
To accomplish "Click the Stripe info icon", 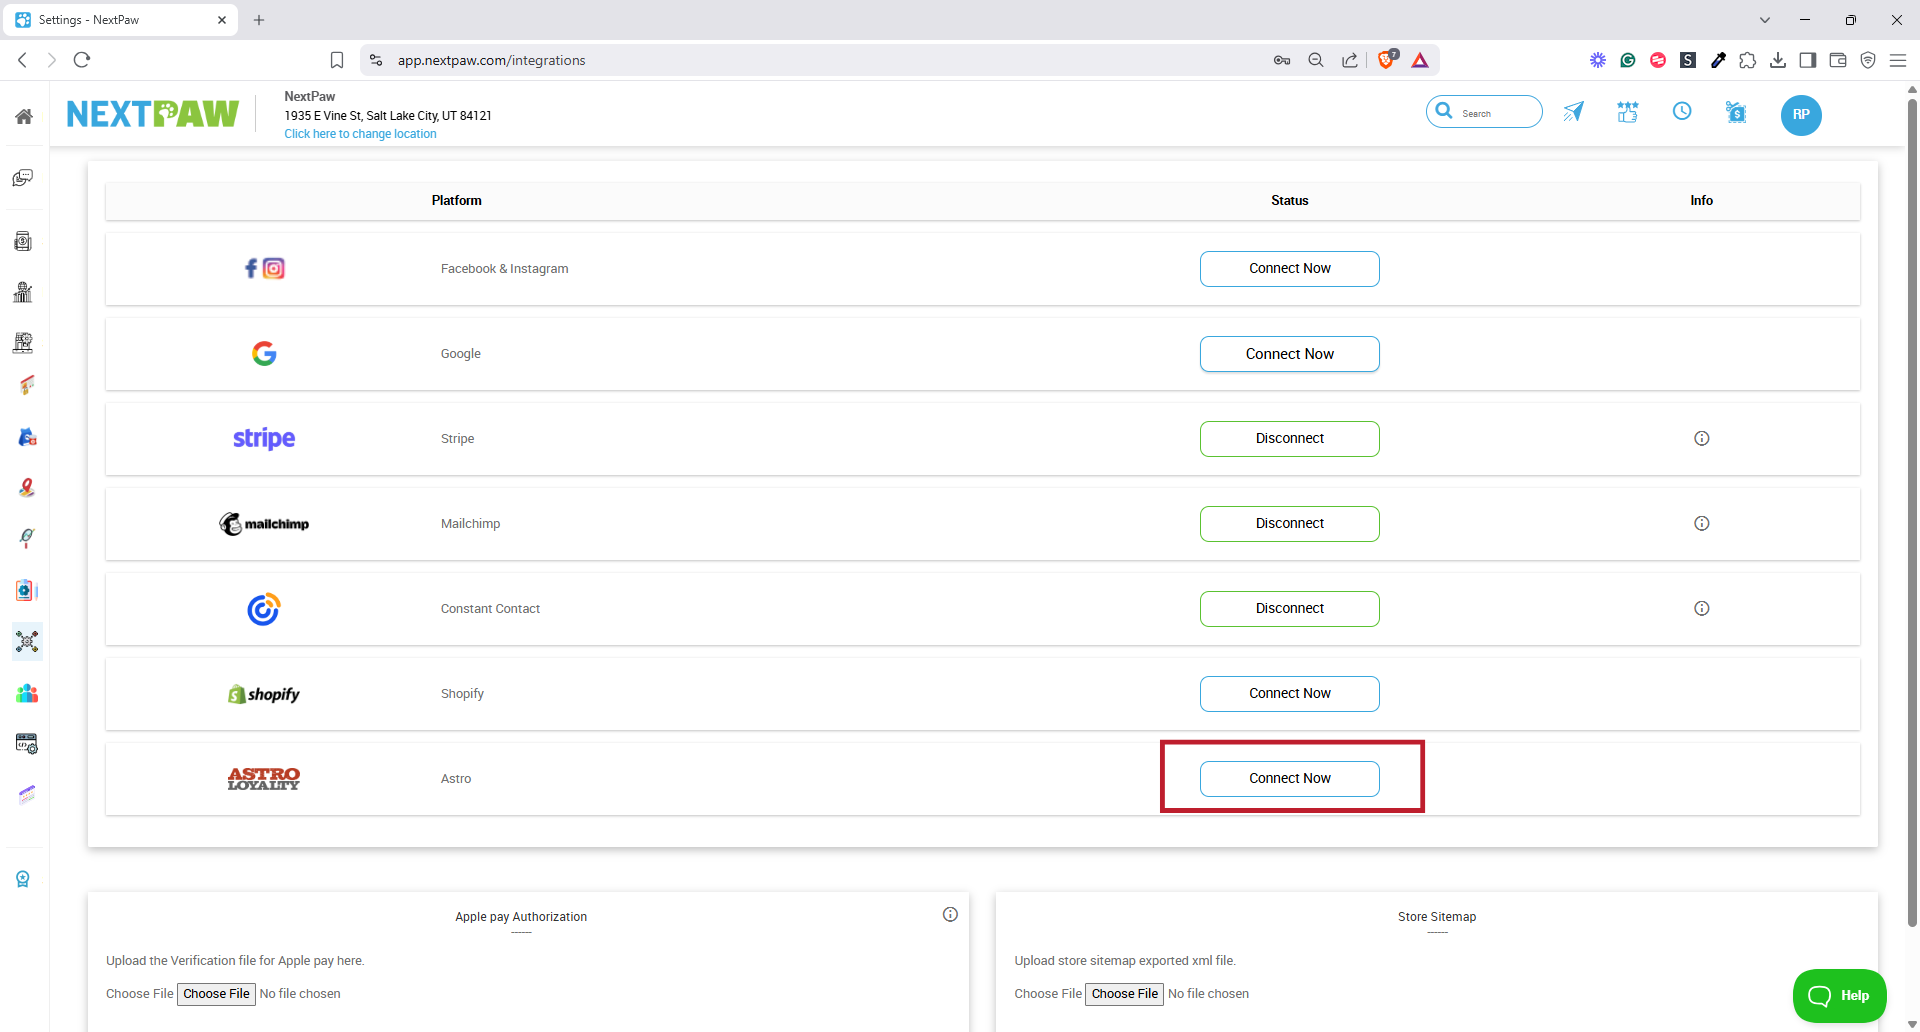I will point(1702,438).
